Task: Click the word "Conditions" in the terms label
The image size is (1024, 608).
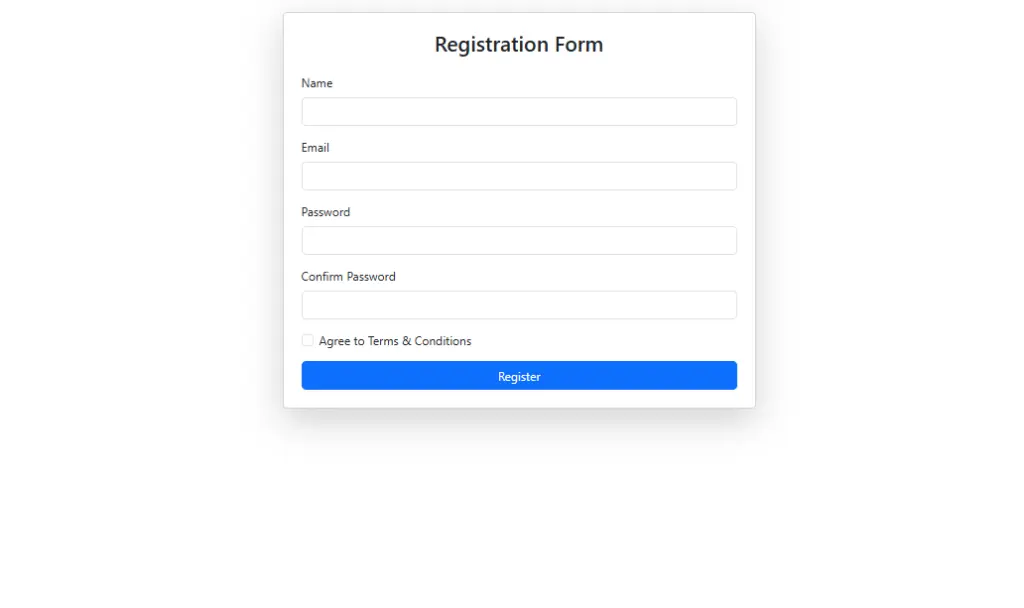Action: 443,341
